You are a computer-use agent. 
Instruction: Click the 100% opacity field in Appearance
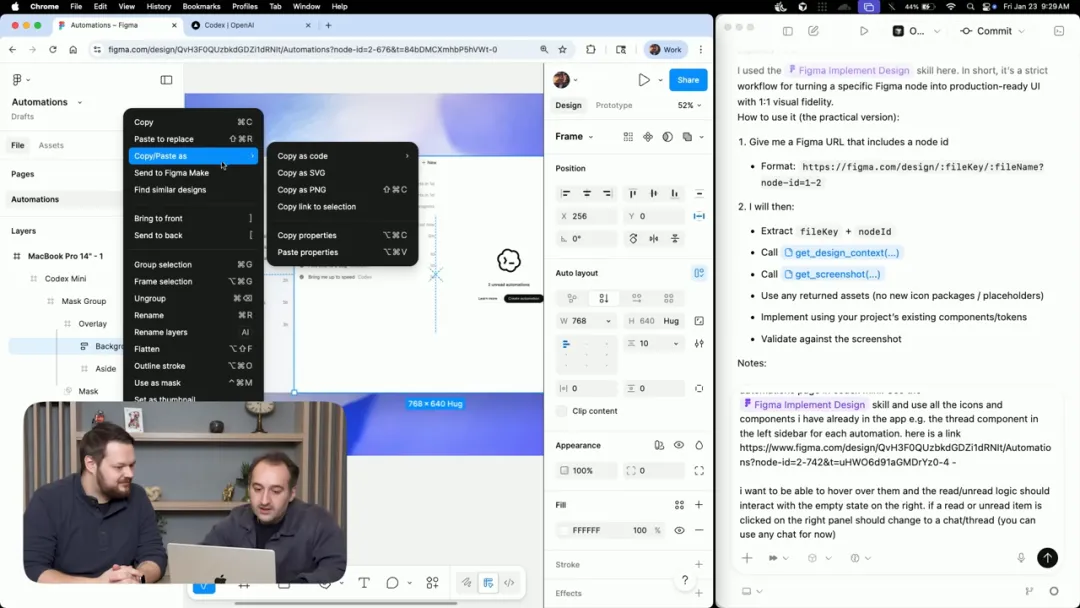pyautogui.click(x=586, y=471)
